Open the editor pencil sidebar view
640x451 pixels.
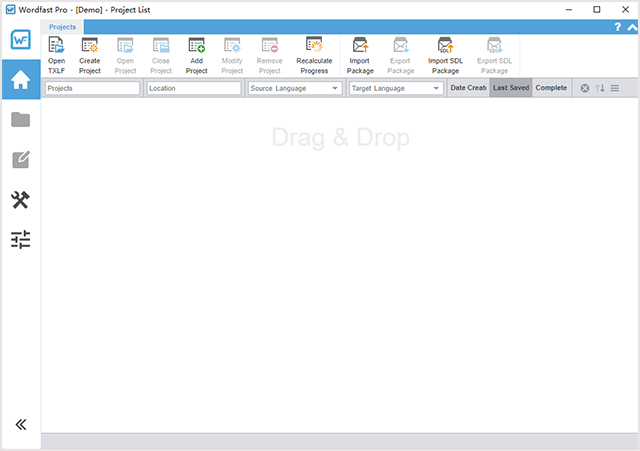[x=21, y=160]
